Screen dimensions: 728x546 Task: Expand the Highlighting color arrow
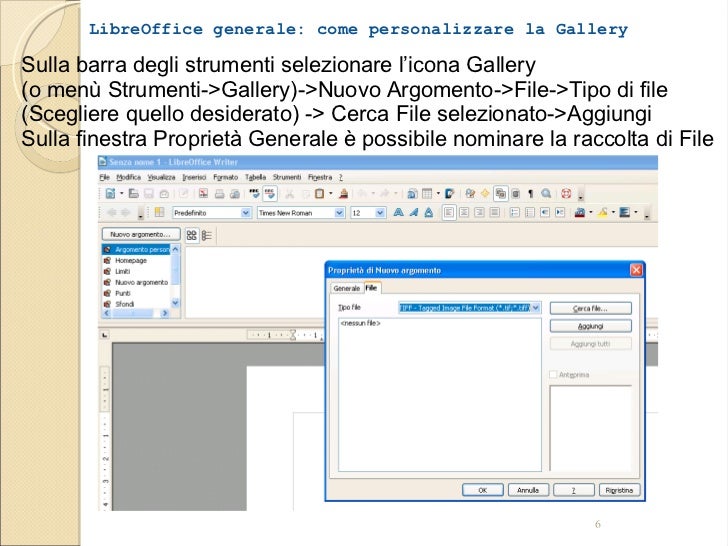[613, 212]
